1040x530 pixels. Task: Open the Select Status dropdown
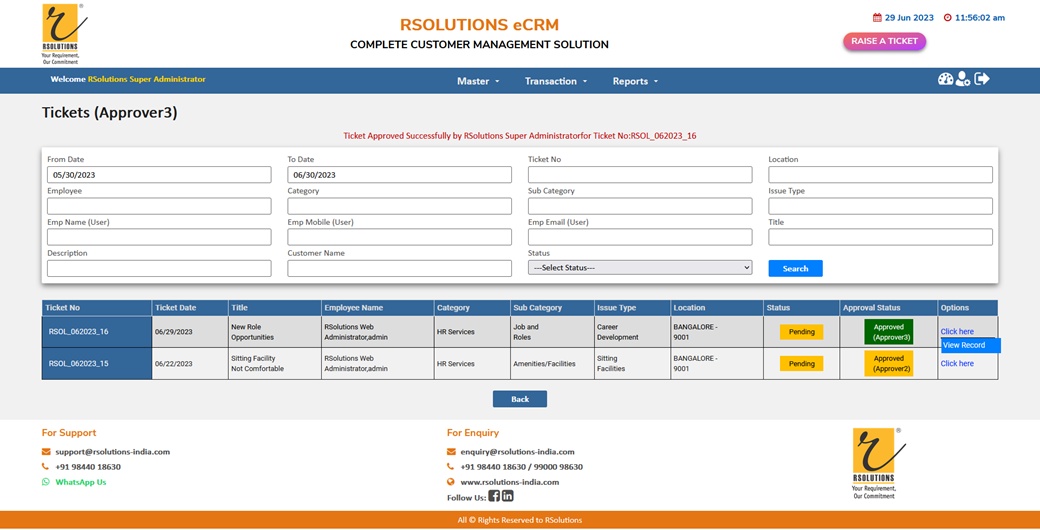(640, 268)
